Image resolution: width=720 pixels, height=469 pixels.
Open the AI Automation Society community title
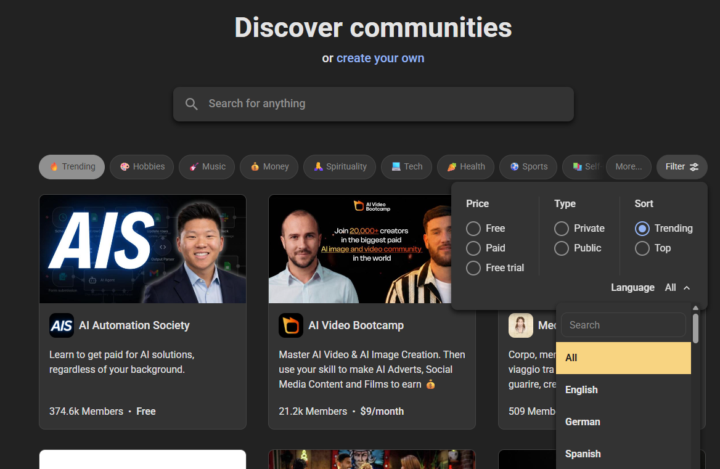(x=134, y=325)
